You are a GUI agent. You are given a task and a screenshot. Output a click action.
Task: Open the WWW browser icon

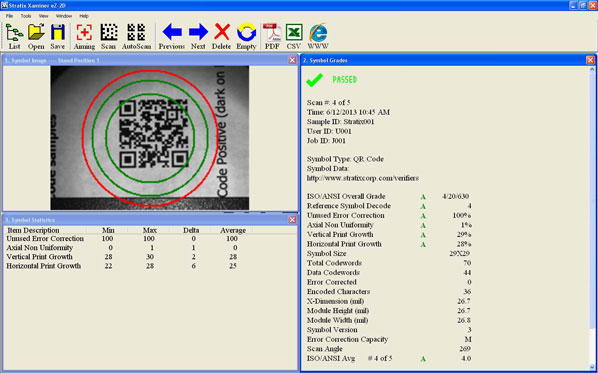click(318, 36)
